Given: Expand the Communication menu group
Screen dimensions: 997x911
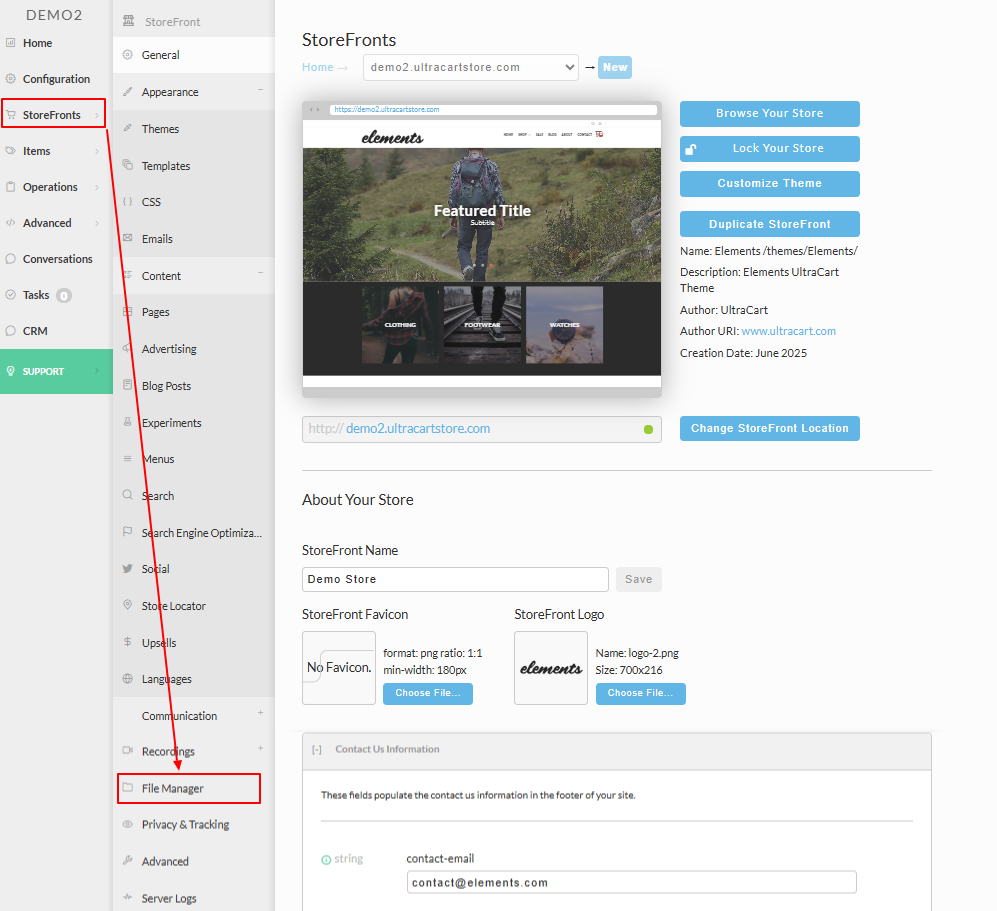Looking at the screenshot, I should (x=261, y=713).
